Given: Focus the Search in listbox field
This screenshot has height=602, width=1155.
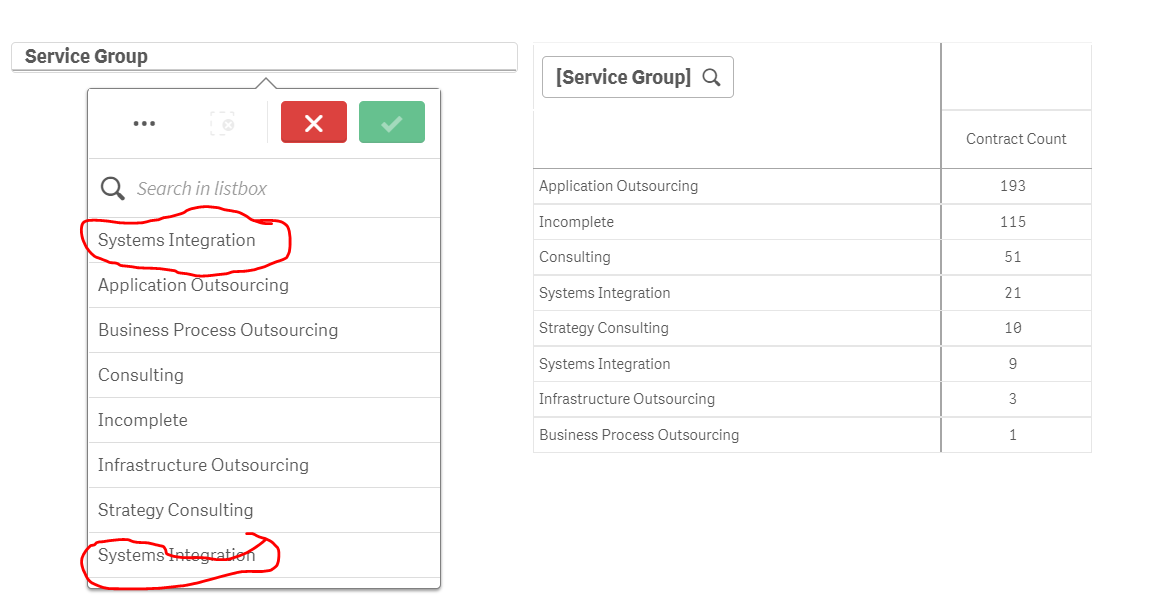Looking at the screenshot, I should (280, 188).
